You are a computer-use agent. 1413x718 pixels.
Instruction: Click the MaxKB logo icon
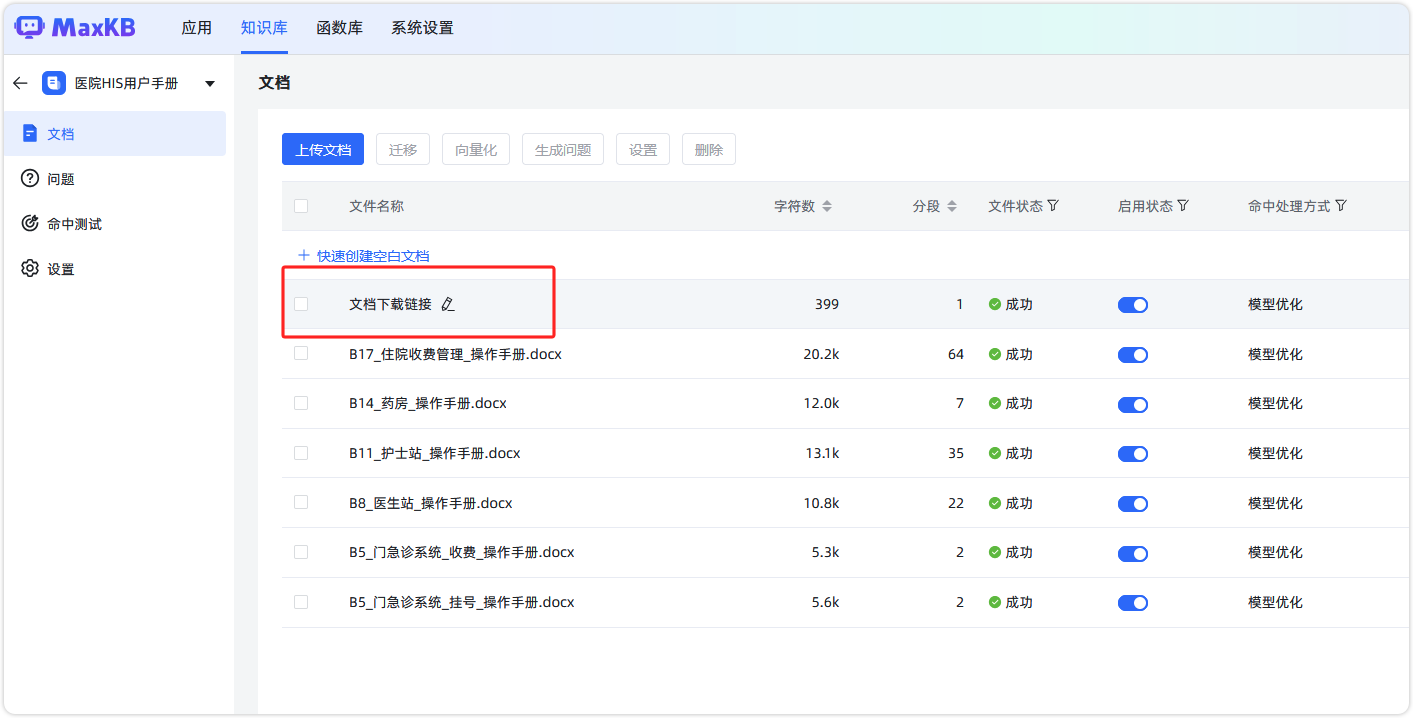(x=28, y=27)
